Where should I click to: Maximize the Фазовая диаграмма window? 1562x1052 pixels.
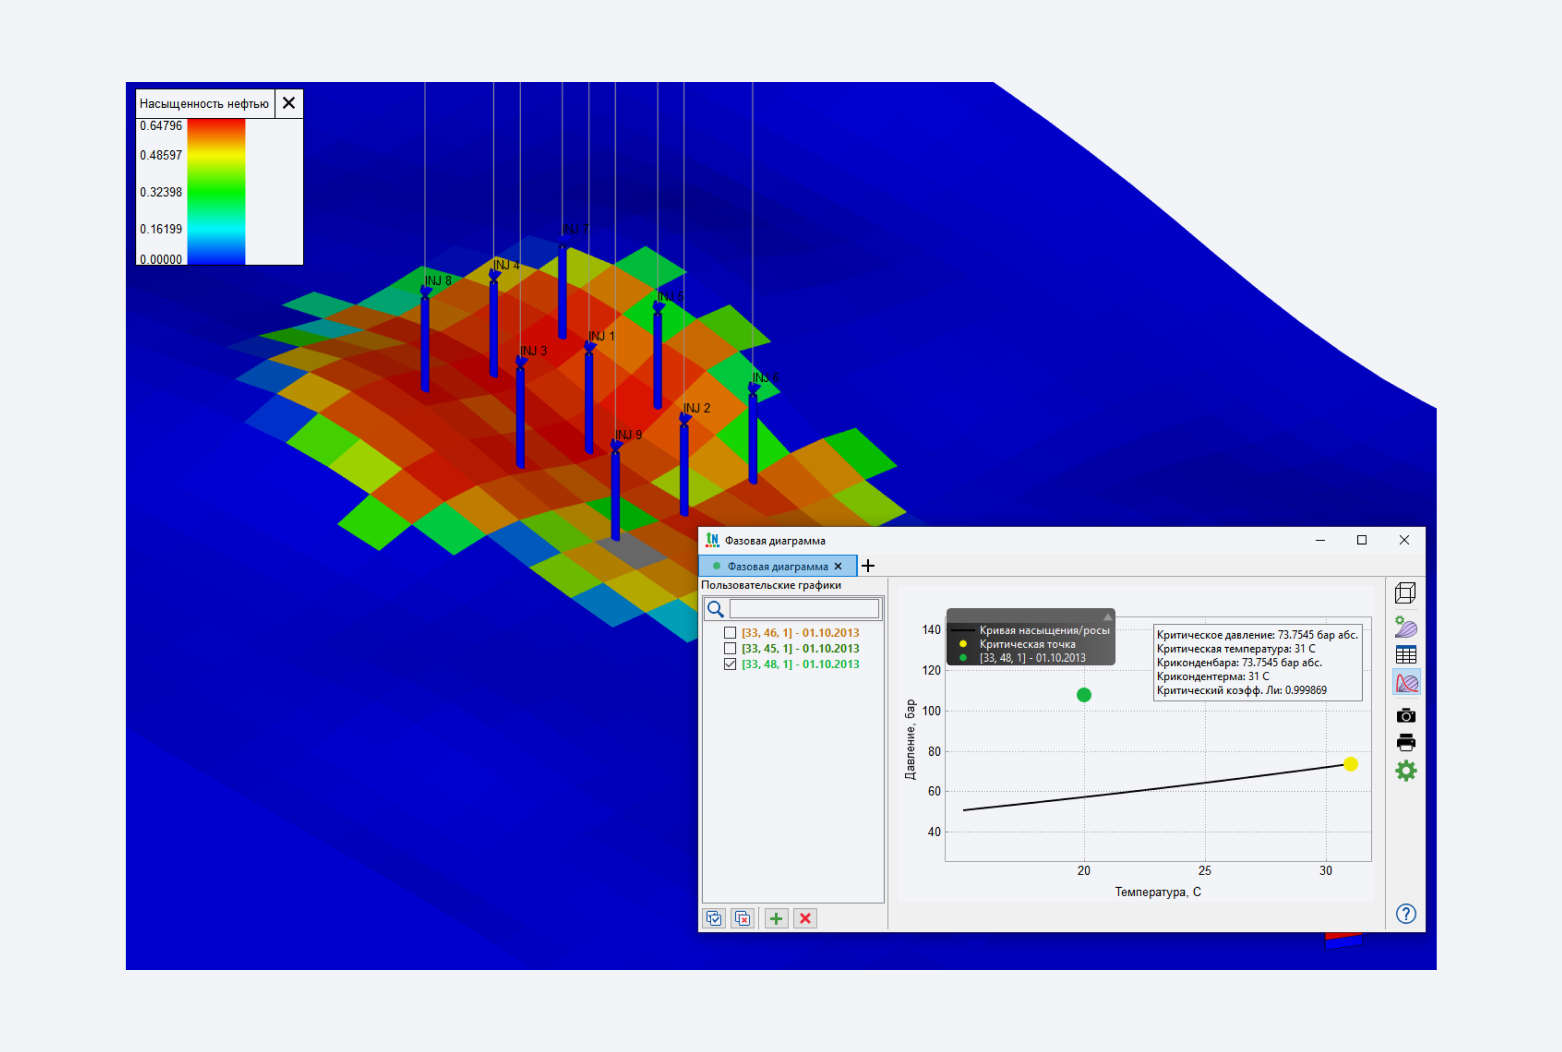[1361, 540]
